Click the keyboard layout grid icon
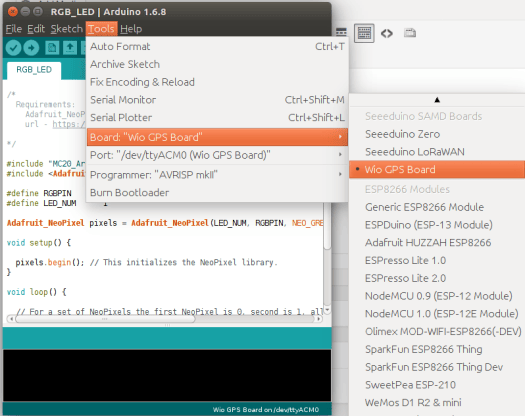Viewport: 525px width, 416px height. [x=364, y=33]
